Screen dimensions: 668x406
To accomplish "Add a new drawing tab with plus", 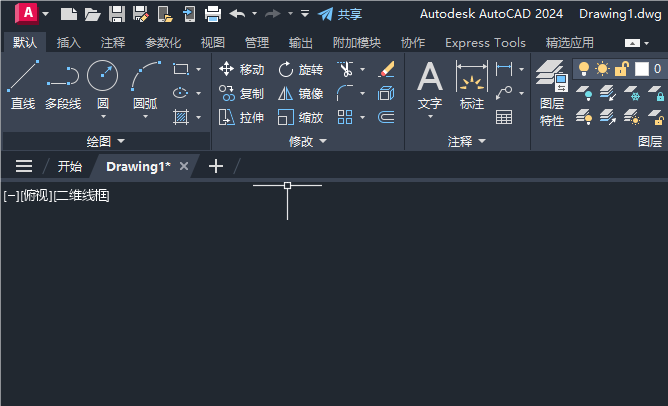I will 216,166.
